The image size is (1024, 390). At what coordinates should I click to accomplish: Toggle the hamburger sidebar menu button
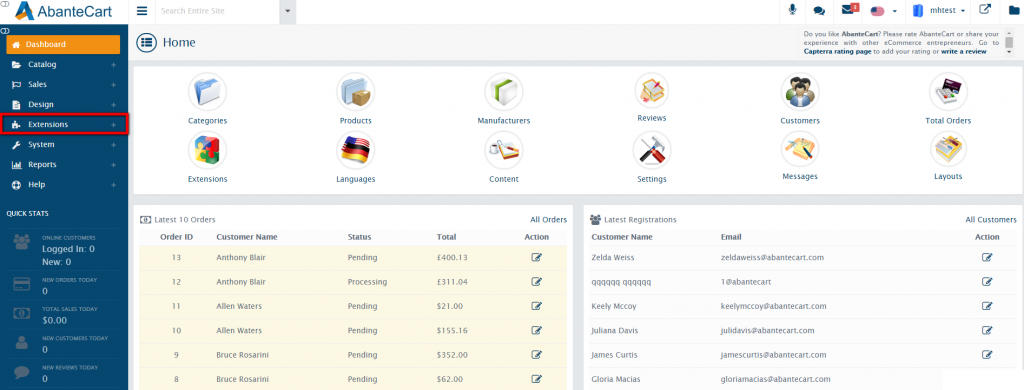coord(142,11)
